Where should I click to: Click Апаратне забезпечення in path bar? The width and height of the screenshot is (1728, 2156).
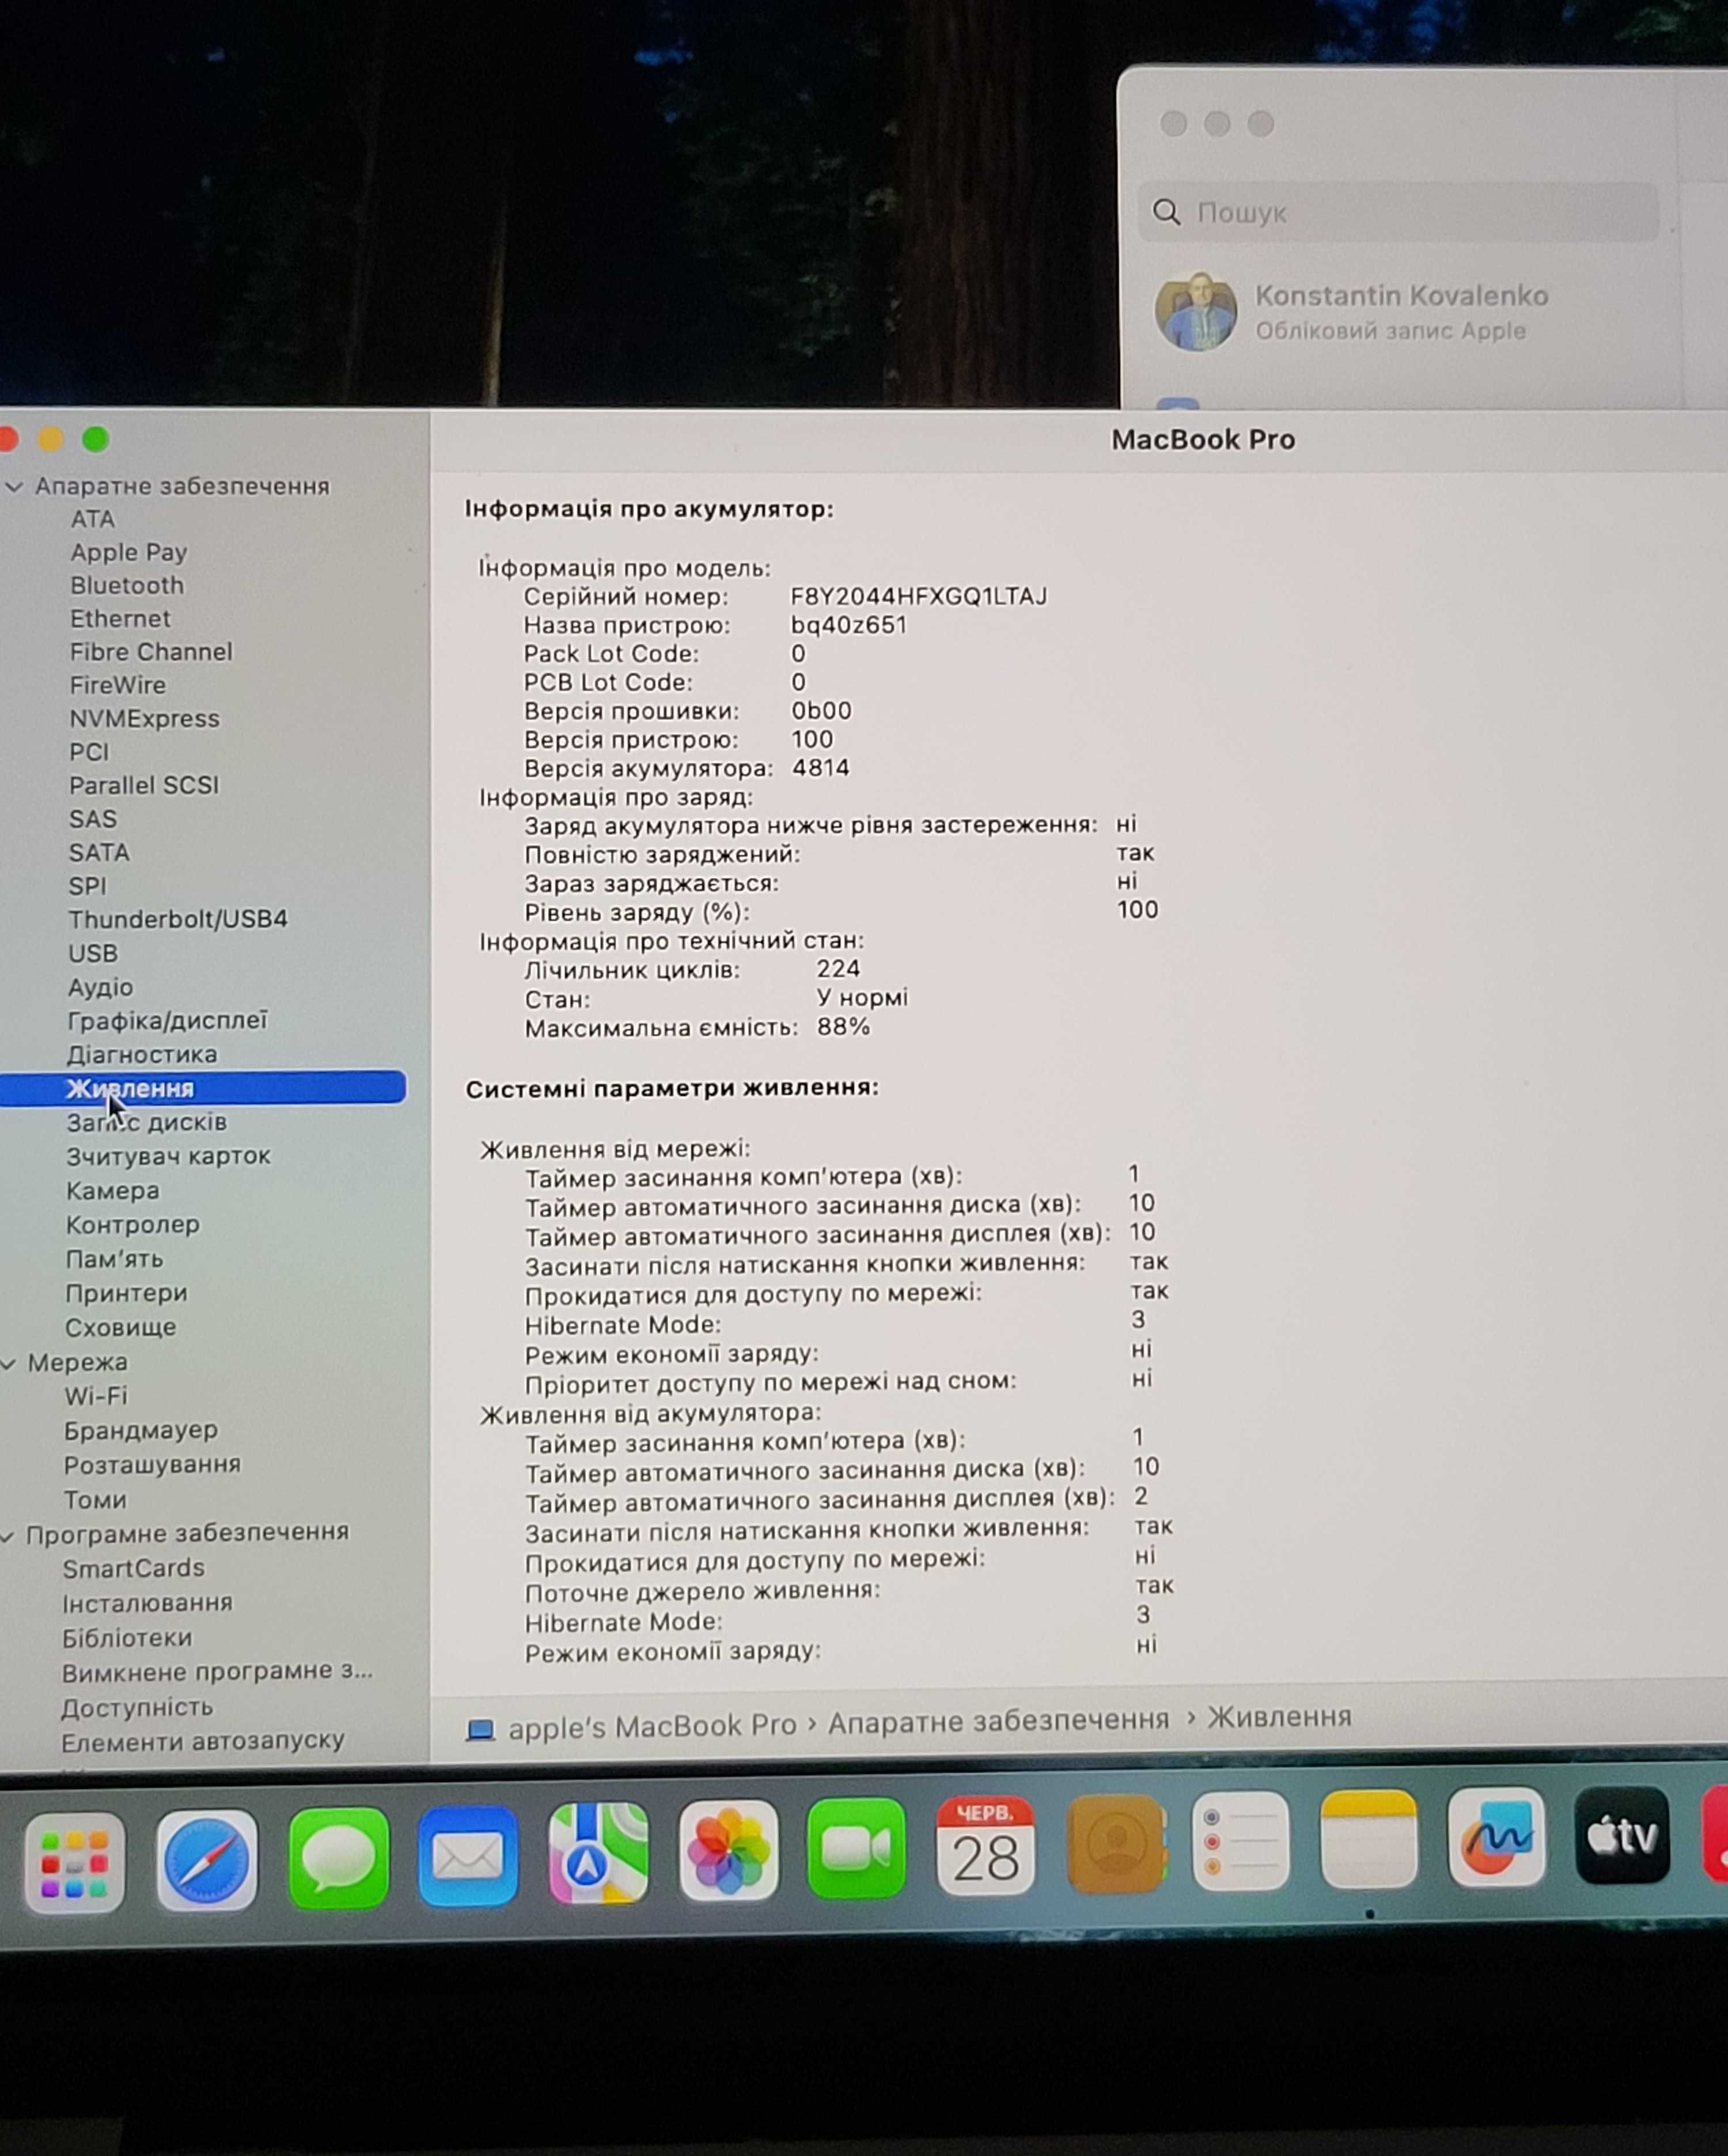coord(998,1720)
